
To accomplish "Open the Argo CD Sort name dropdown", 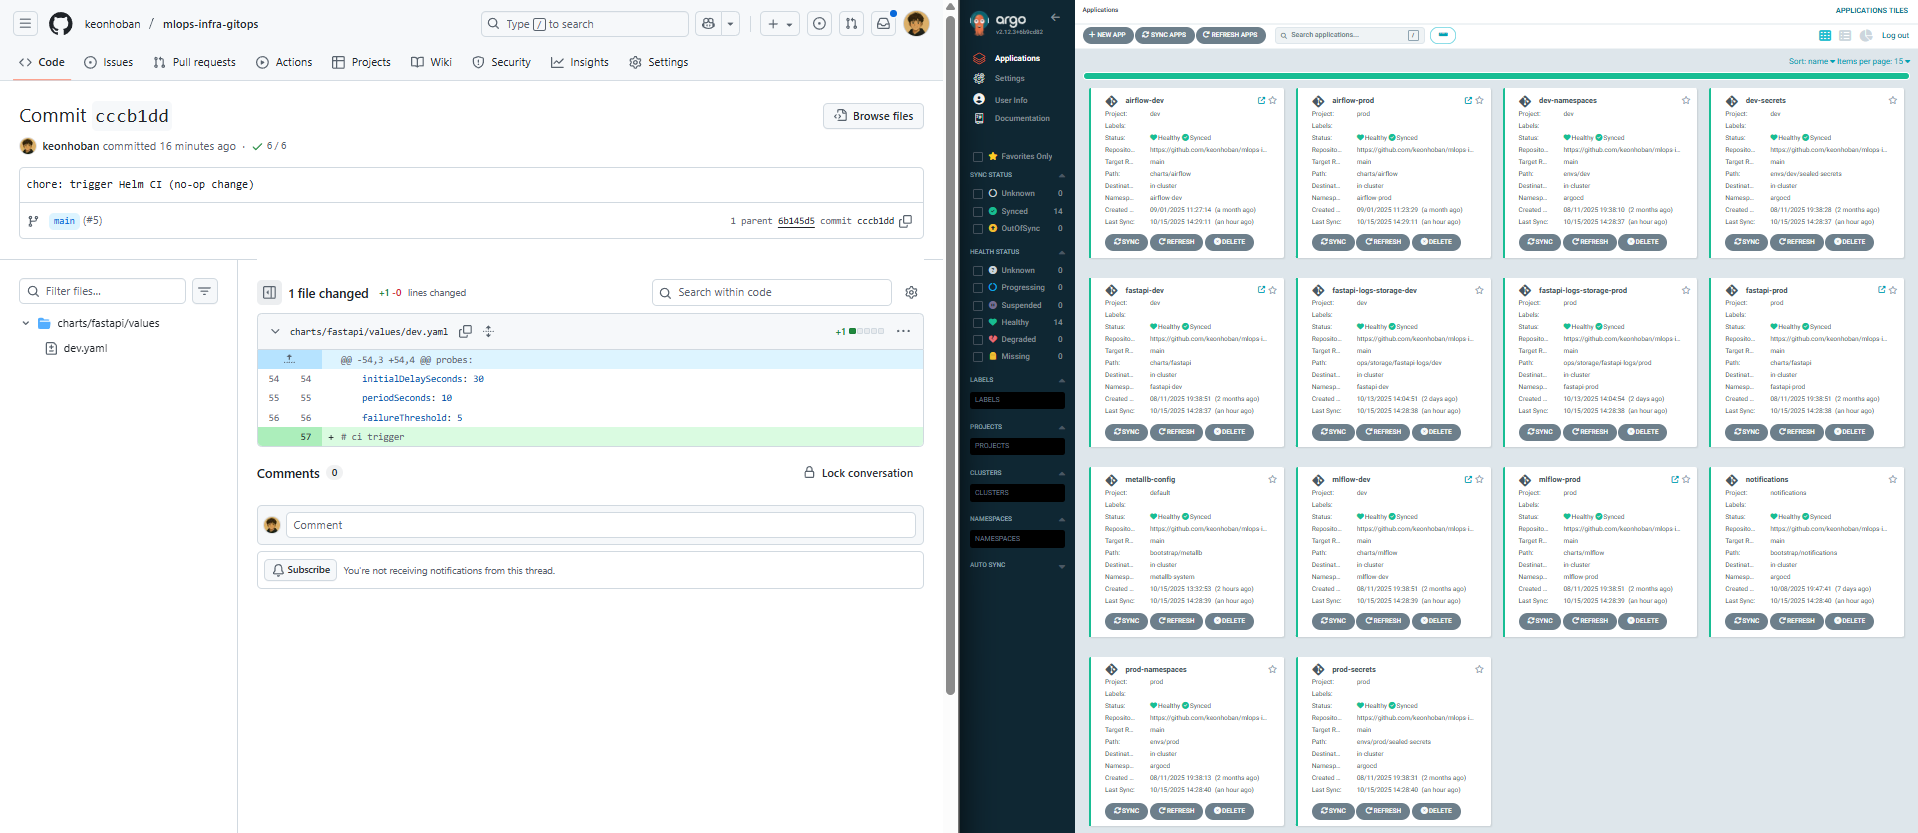I will click(1811, 61).
